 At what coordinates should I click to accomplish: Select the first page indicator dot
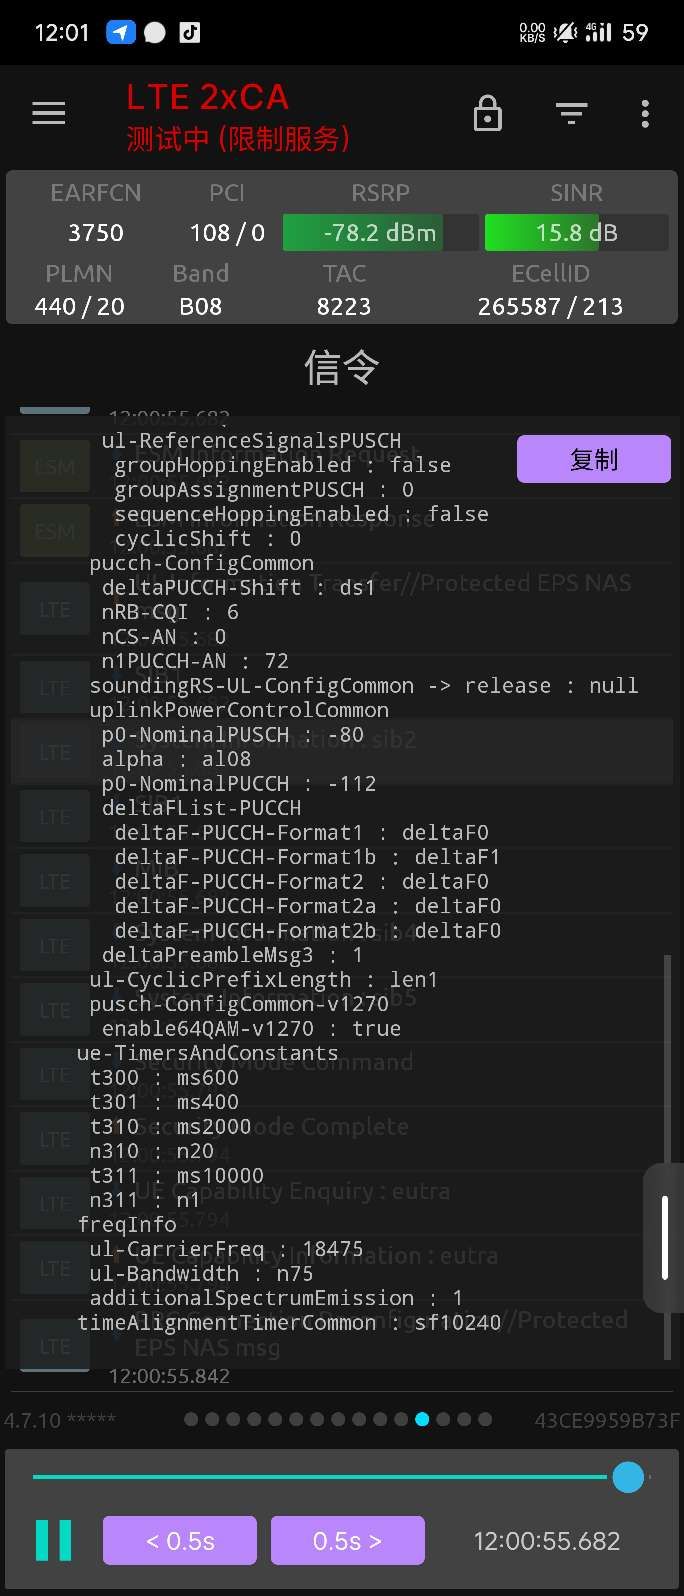coord(191,1419)
